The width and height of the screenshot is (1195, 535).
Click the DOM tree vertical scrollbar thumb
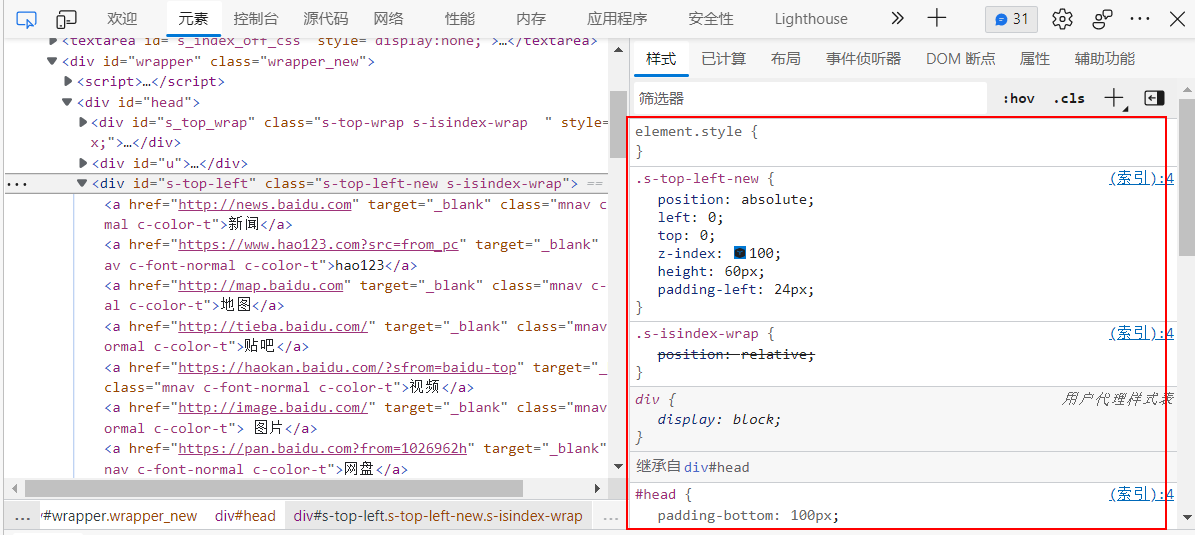[618, 124]
